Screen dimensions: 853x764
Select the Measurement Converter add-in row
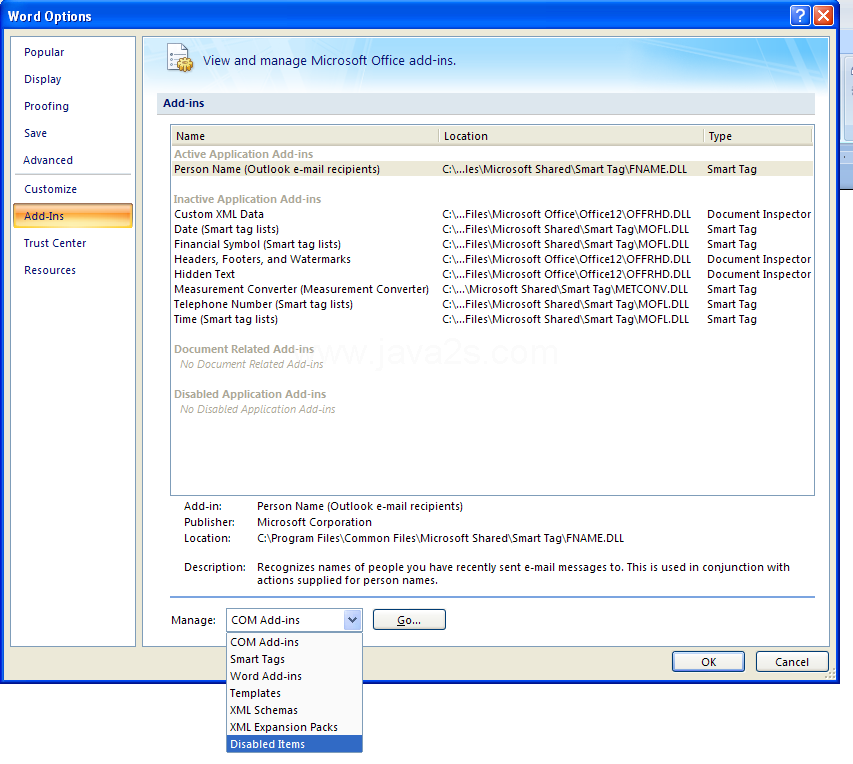492,289
